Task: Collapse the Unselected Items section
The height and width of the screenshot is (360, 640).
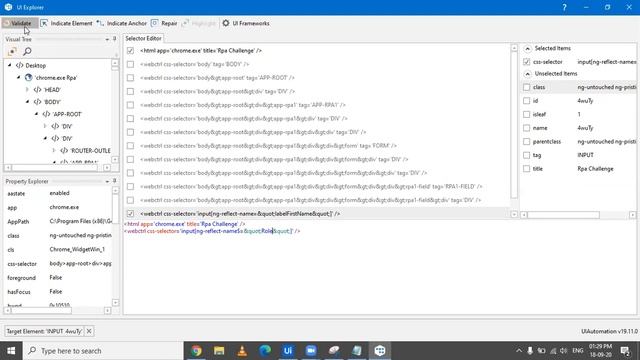Action: [527, 74]
